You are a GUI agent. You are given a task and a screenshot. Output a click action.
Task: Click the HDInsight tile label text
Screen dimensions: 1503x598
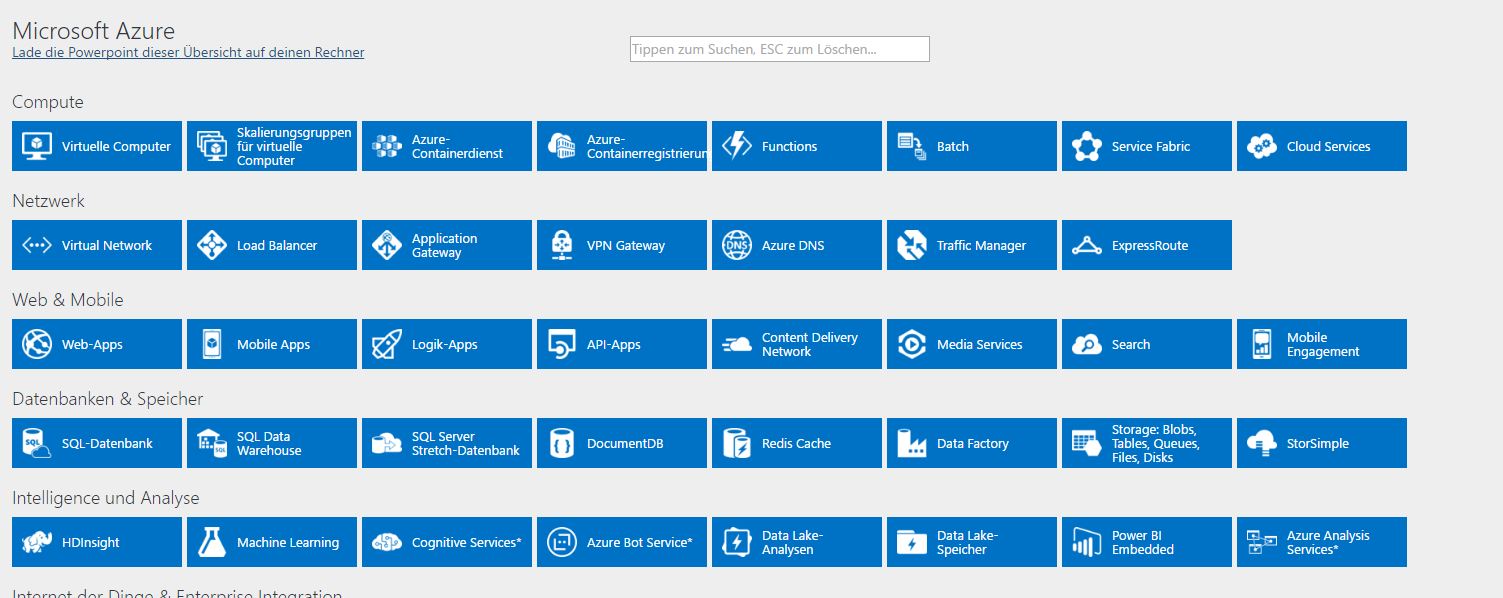click(91, 542)
